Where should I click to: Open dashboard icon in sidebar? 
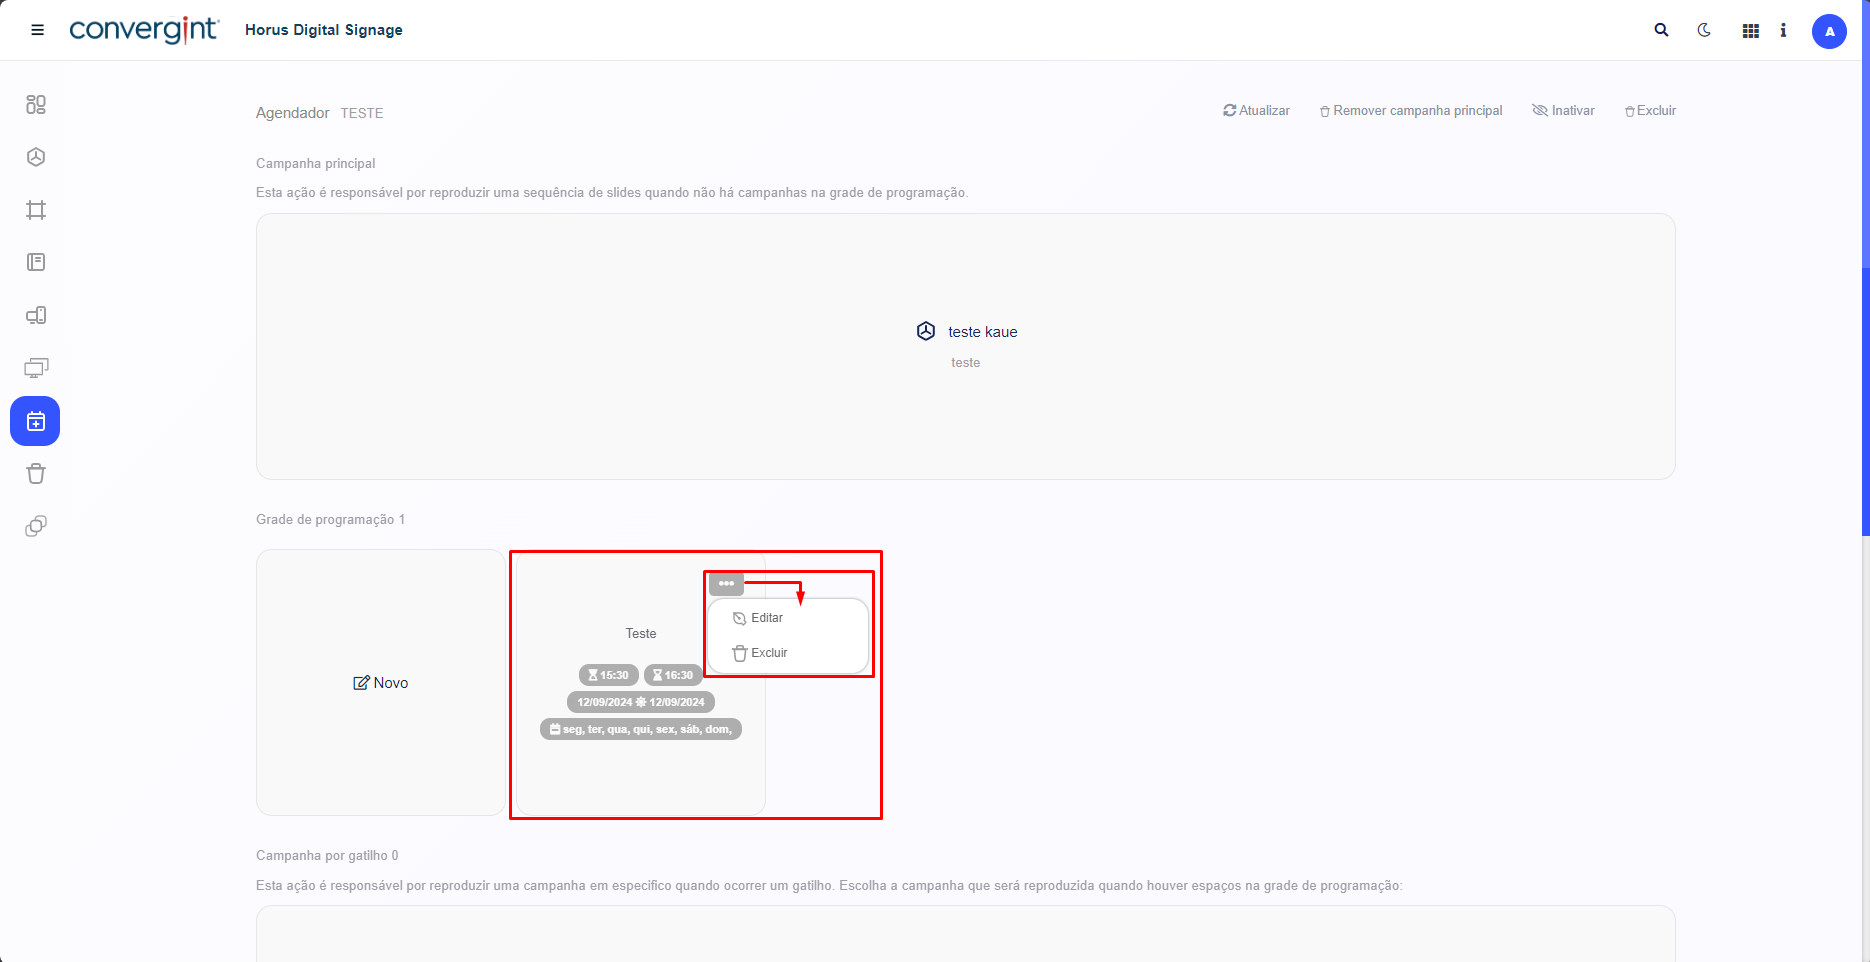pyautogui.click(x=36, y=105)
